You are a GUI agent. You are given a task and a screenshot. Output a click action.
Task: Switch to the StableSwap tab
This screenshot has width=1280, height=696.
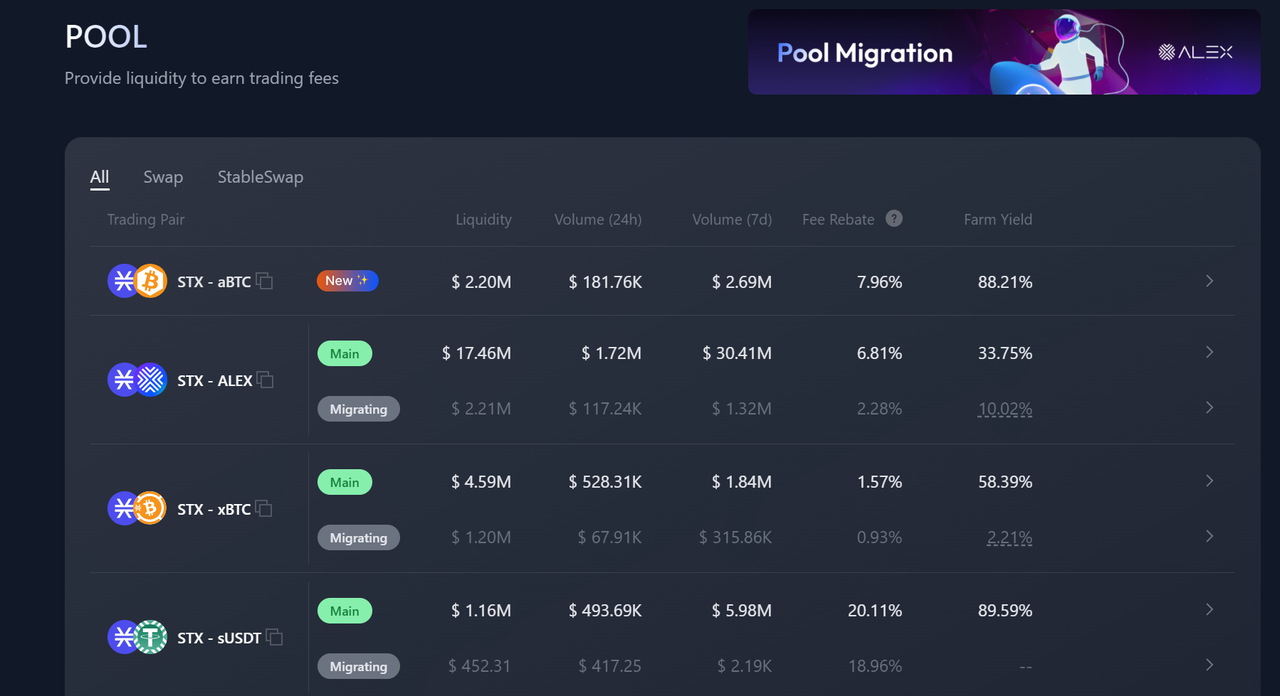coord(260,177)
